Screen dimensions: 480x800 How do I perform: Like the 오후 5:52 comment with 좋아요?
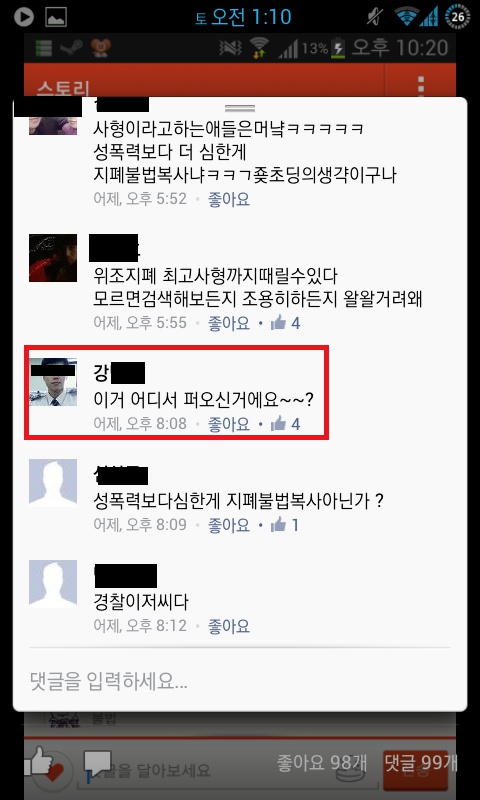(229, 199)
